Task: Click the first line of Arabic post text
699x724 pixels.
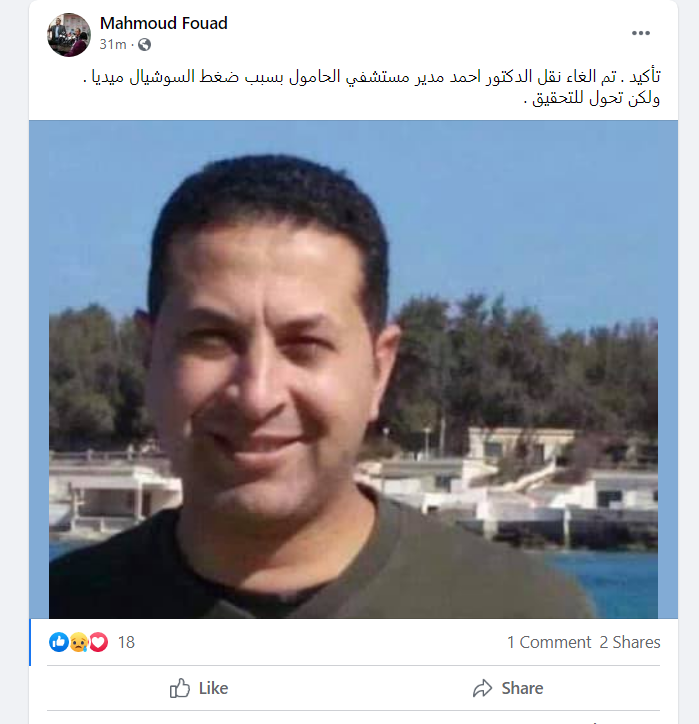Action: [x=372, y=77]
